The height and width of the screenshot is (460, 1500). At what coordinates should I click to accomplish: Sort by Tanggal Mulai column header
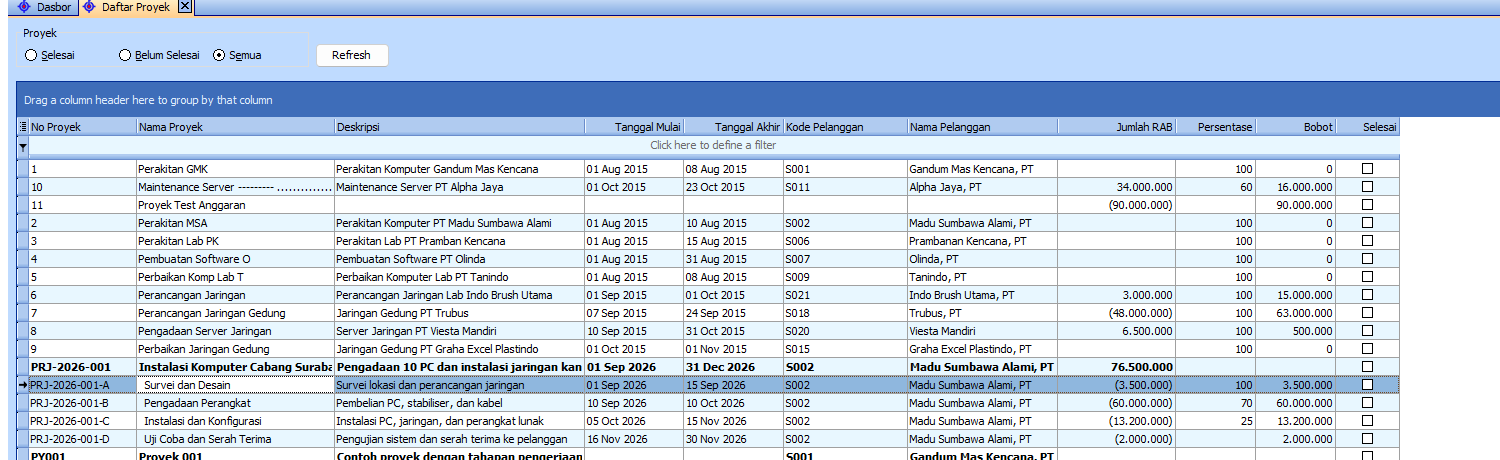[x=634, y=127]
